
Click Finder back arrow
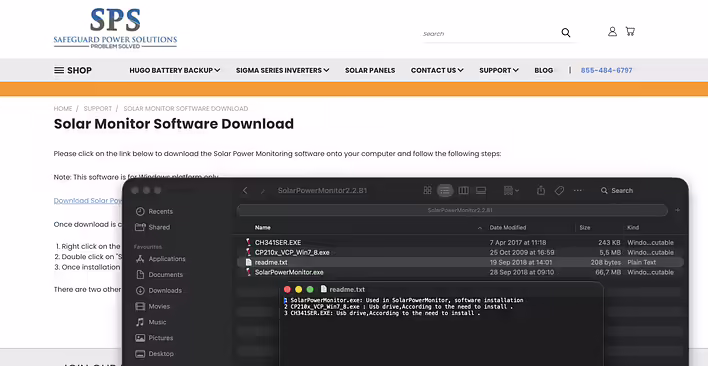tap(245, 190)
